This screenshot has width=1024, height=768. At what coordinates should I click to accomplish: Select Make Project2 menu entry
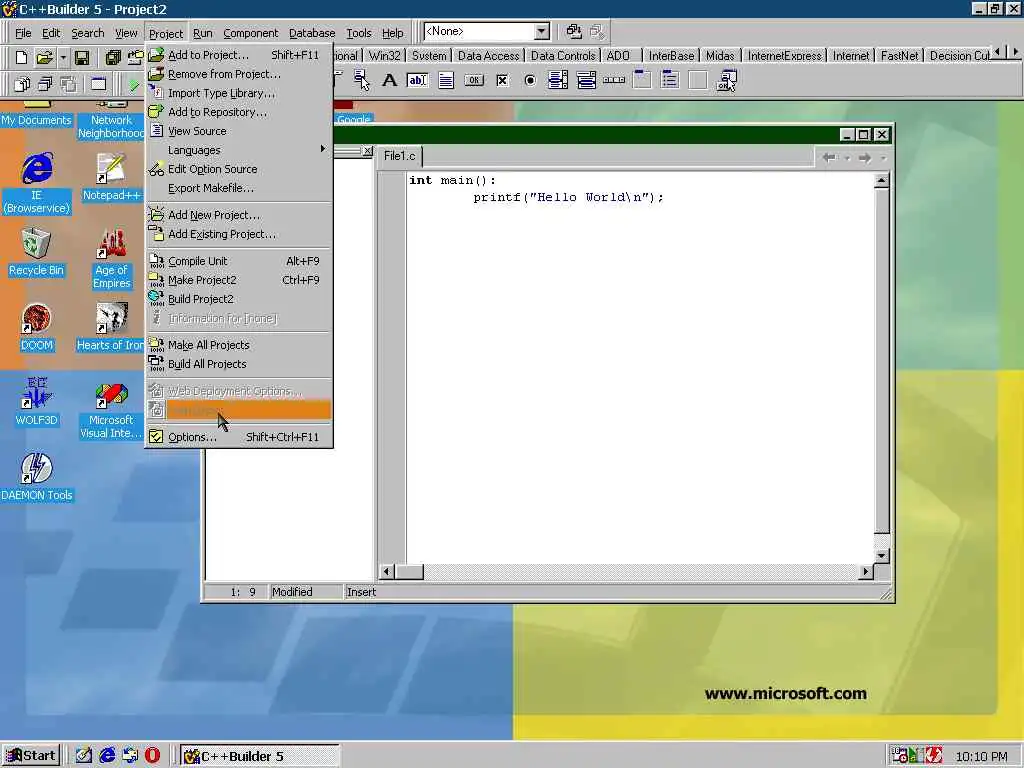239,280
